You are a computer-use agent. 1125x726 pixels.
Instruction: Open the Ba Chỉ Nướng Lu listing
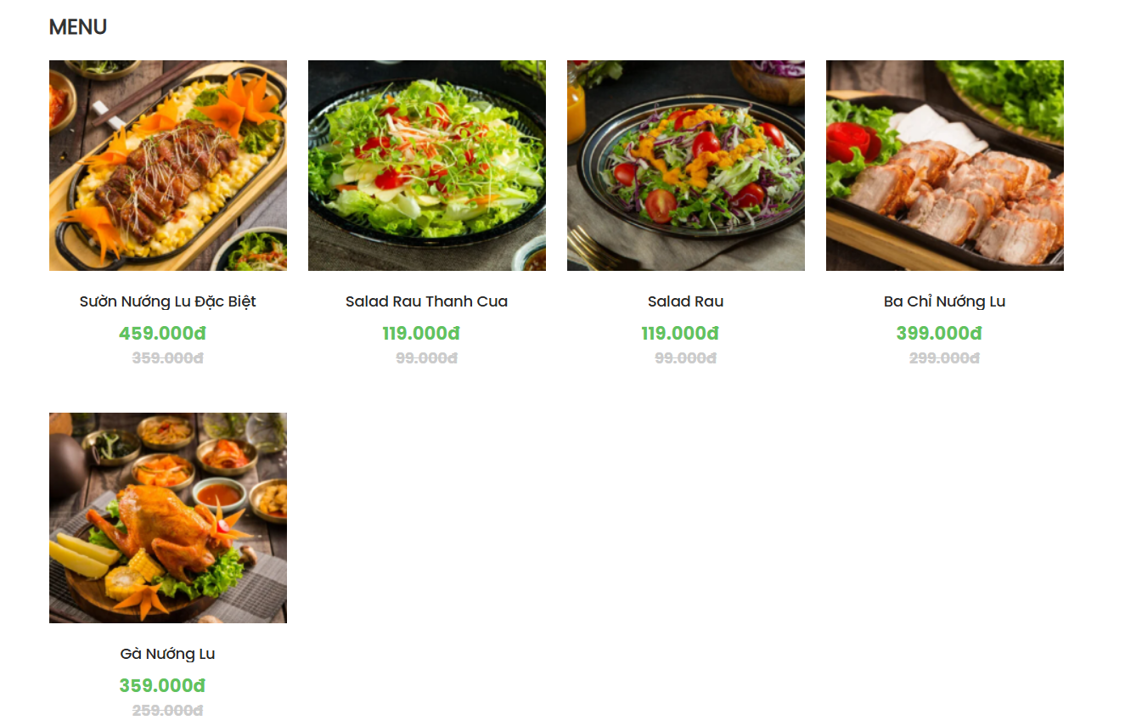coord(943,301)
